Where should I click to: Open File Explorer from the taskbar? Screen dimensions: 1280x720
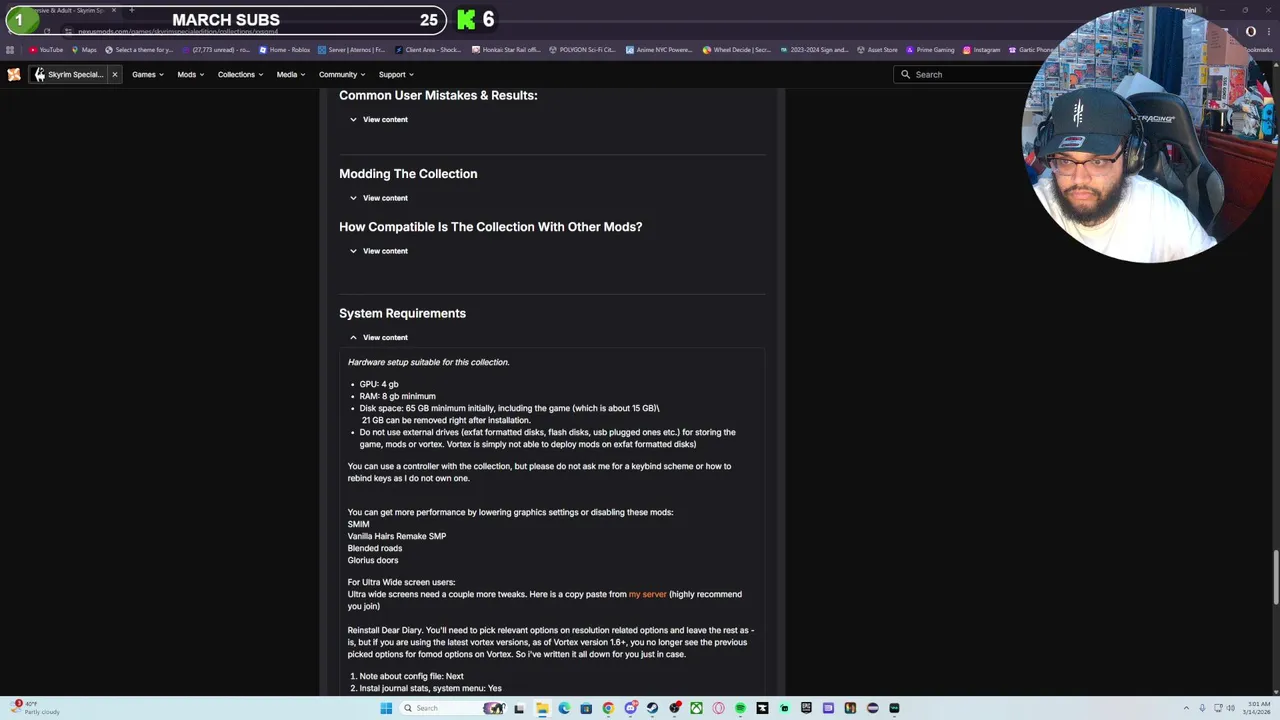542,708
